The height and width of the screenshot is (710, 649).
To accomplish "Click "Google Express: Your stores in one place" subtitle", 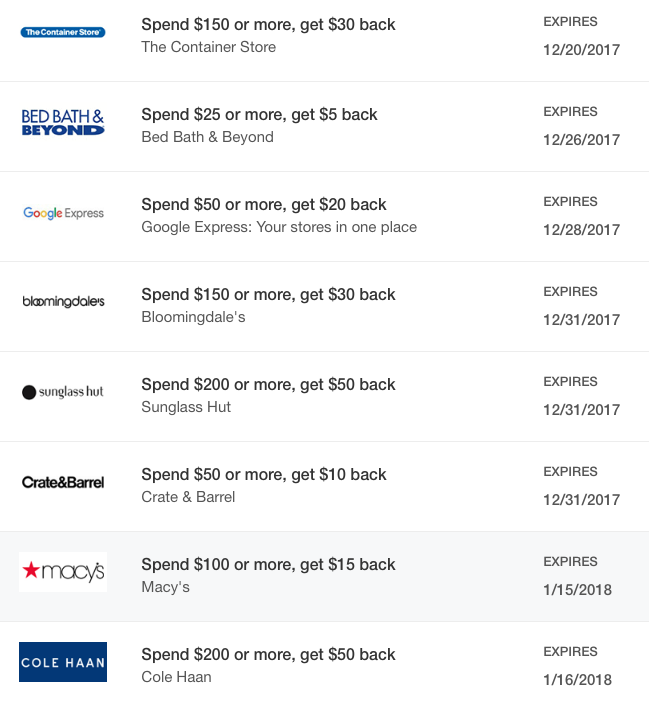I will [279, 227].
